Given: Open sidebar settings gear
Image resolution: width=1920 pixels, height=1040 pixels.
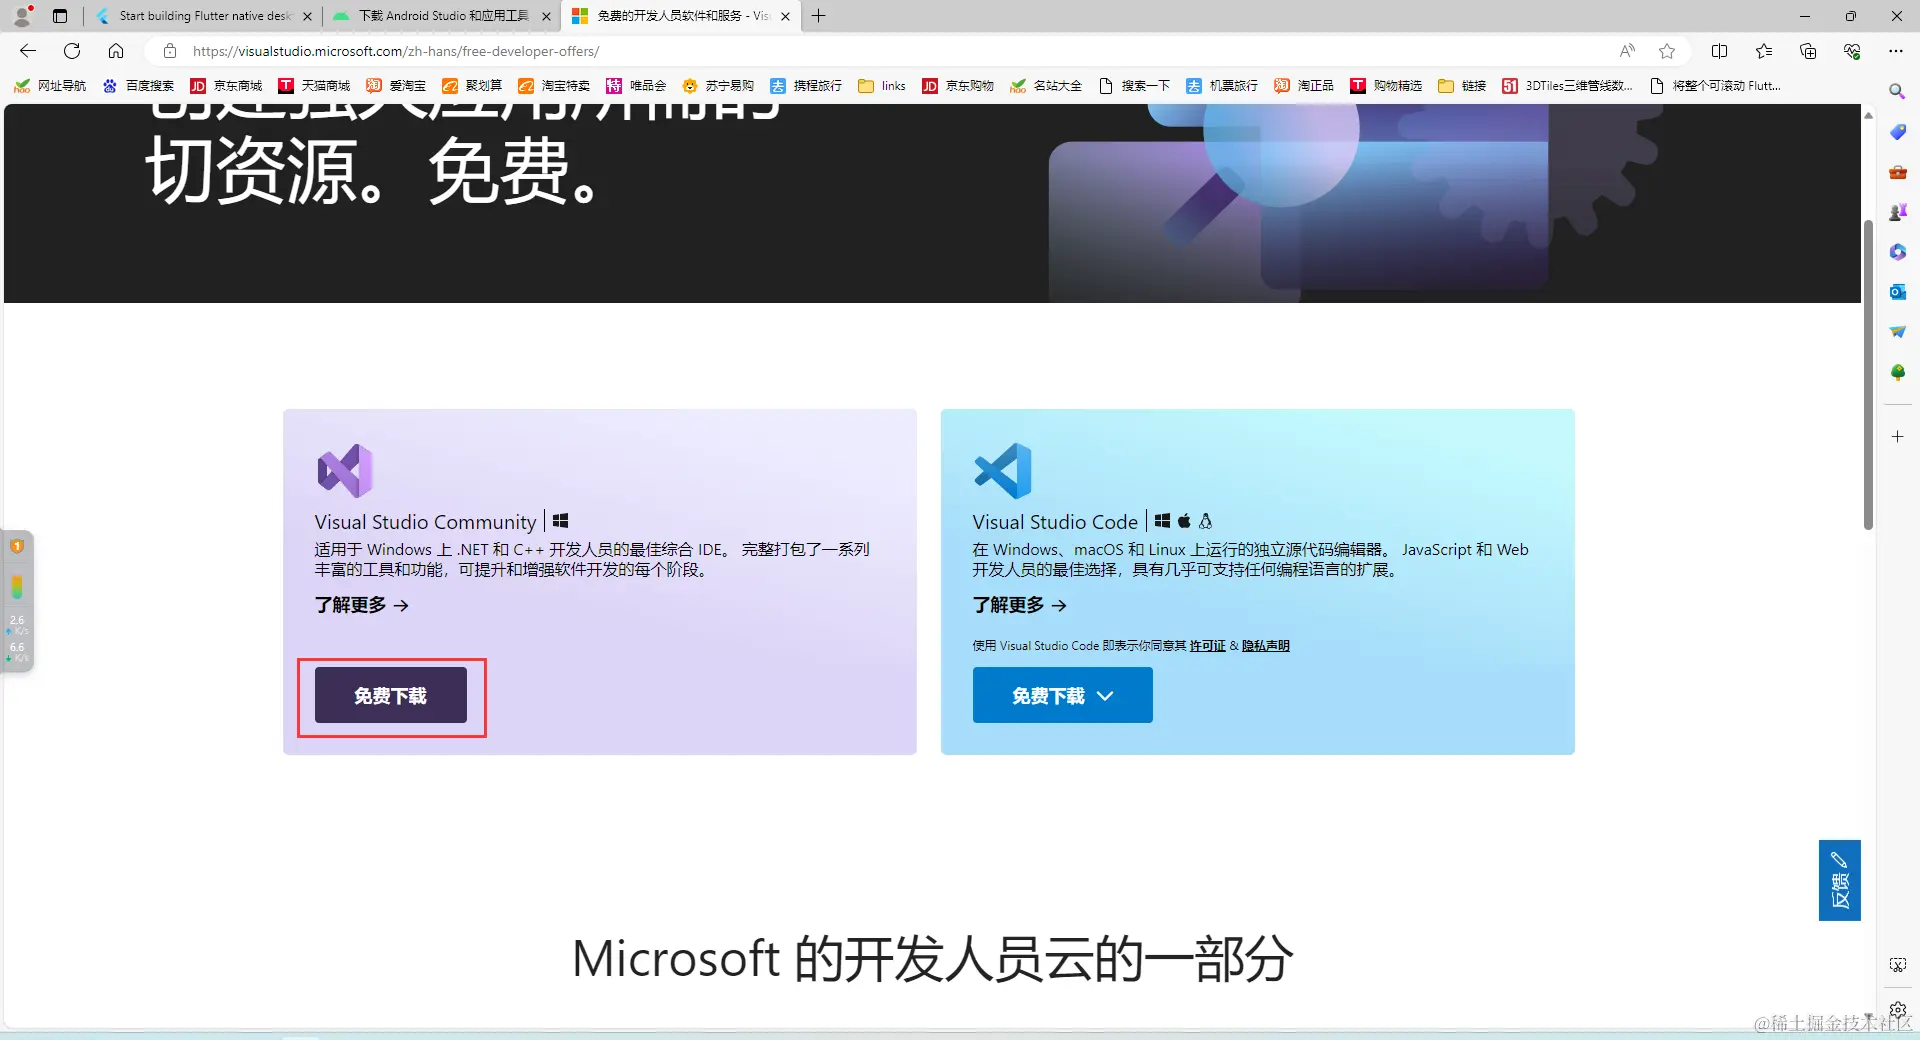Looking at the screenshot, I should (1897, 1010).
